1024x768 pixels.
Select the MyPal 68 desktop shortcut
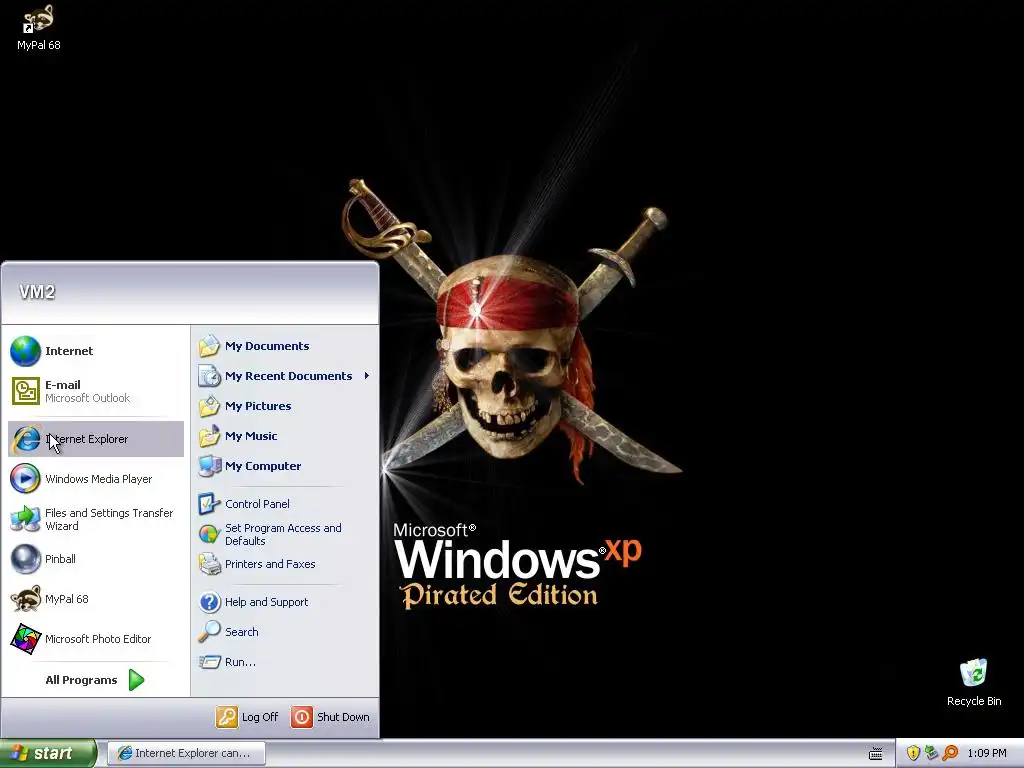pyautogui.click(x=39, y=27)
